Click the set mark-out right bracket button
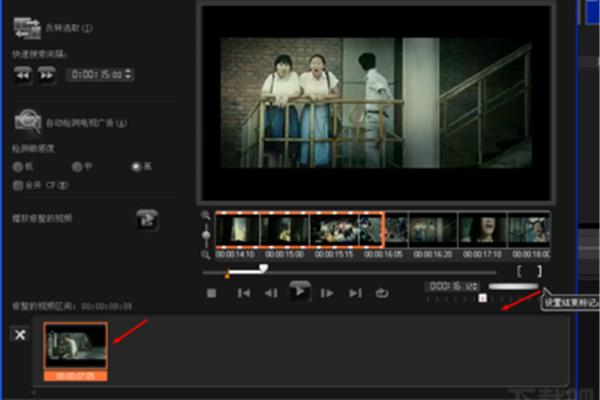The height and width of the screenshot is (400, 600). 539,271
